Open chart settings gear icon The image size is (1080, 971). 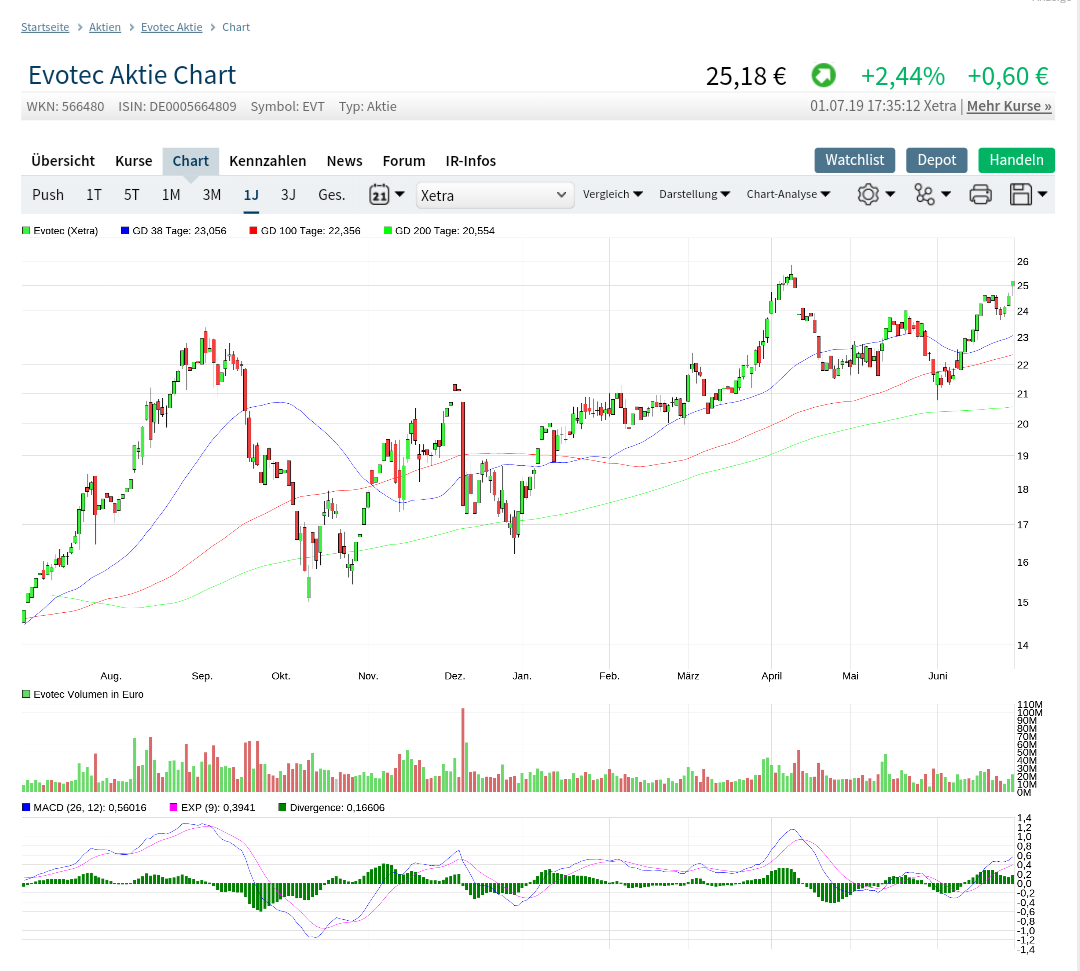point(875,195)
